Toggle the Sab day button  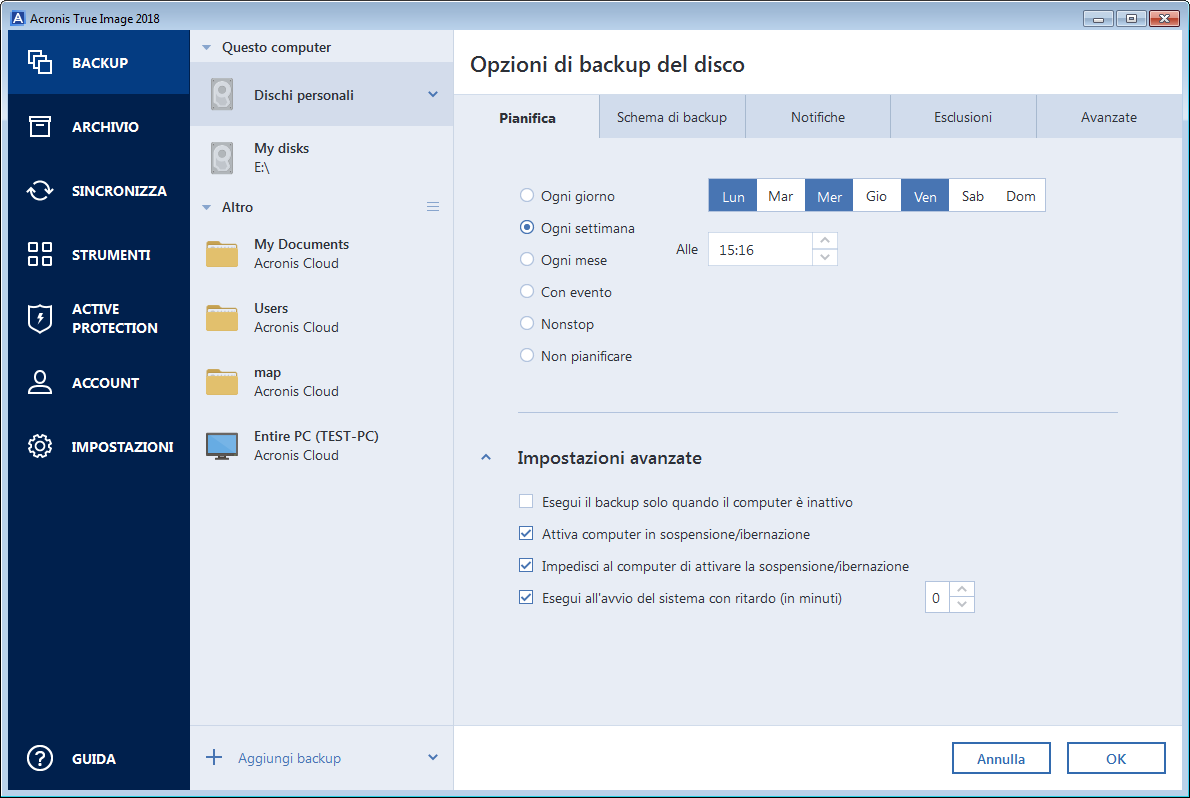(x=972, y=196)
